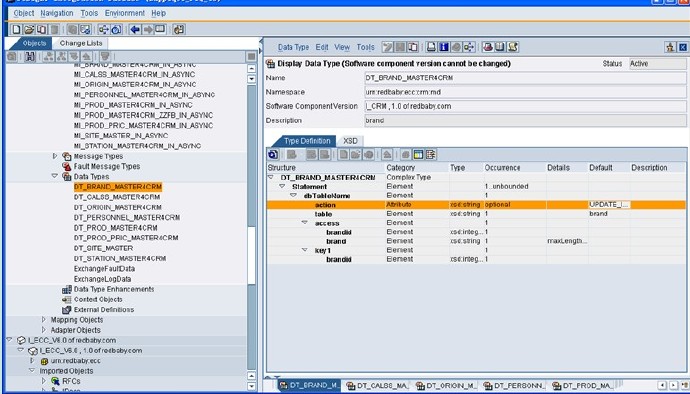Collapse the key1 element row
This screenshot has height=394, width=690.
(x=305, y=250)
